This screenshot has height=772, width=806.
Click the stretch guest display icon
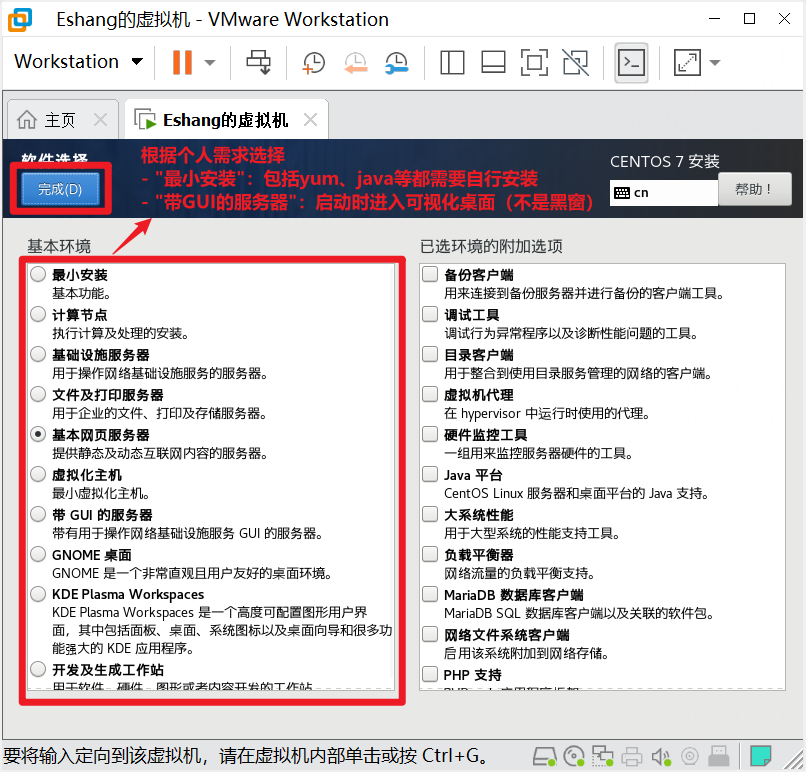coord(687,63)
